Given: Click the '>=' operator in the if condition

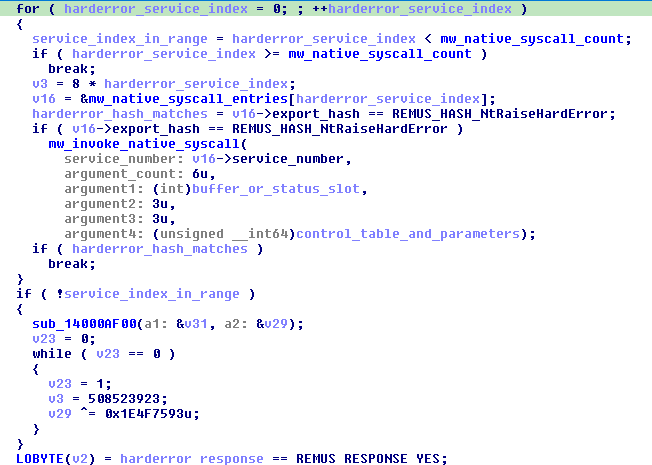Looking at the screenshot, I should click(x=272, y=54).
